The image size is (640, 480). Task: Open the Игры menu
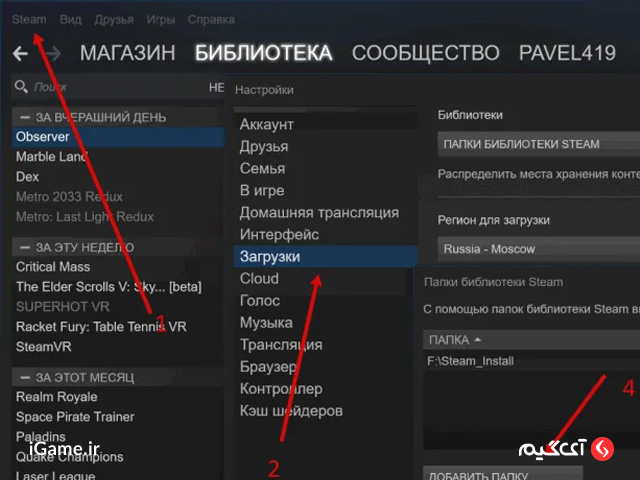161,20
